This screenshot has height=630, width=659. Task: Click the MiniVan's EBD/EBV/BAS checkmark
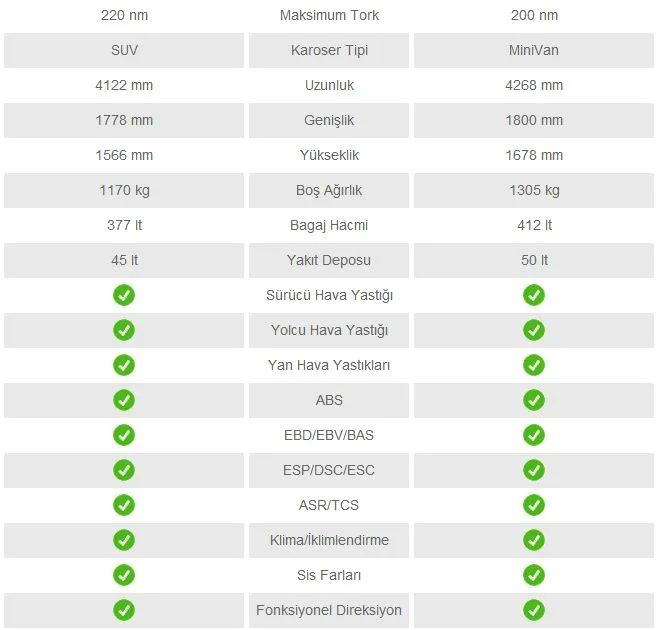click(x=534, y=435)
